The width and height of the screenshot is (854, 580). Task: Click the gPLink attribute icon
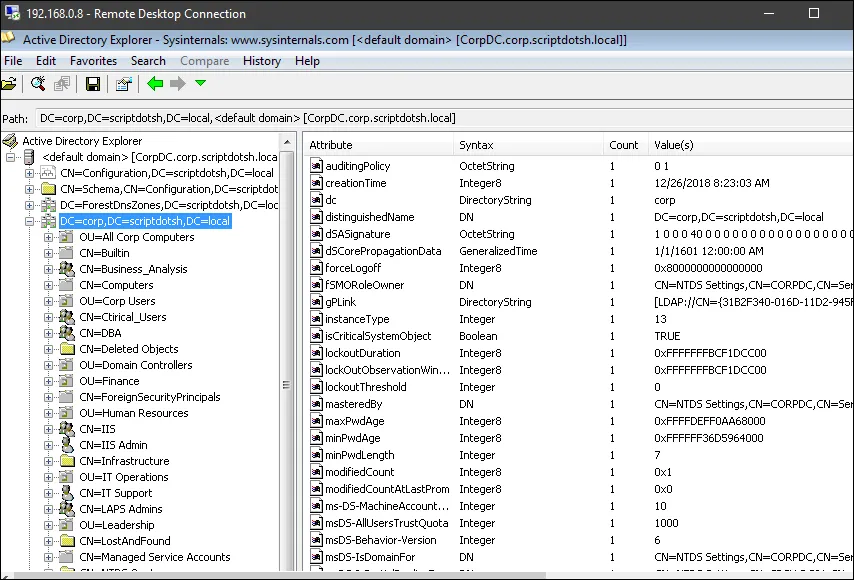pos(316,302)
